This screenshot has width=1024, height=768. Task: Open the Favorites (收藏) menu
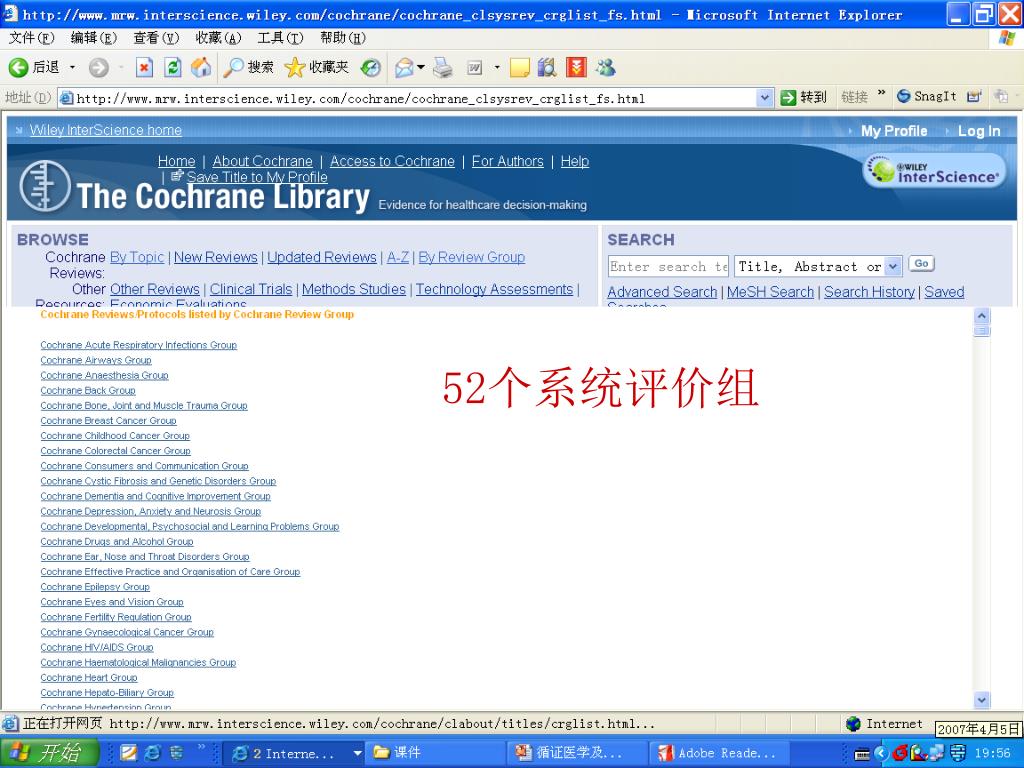click(x=219, y=38)
